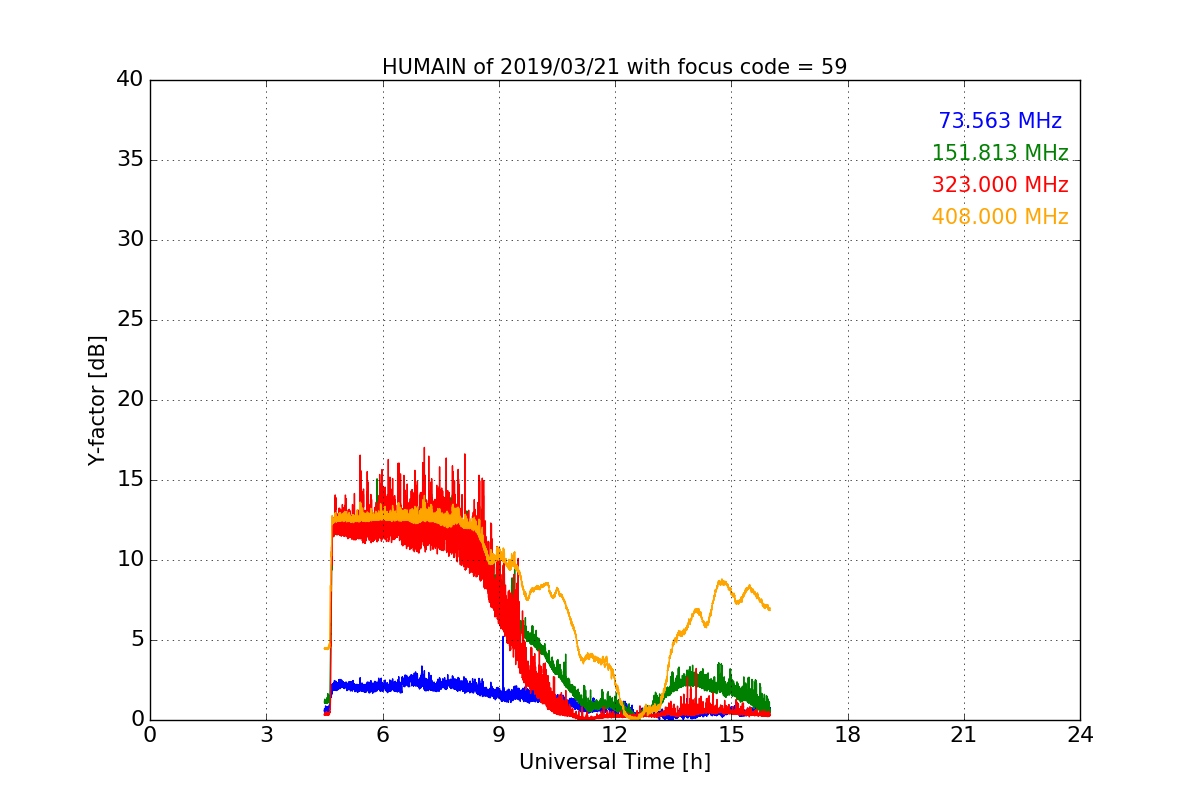The image size is (1200, 800).
Task: Click the x-axis tick label '24'
Action: coord(1080,735)
